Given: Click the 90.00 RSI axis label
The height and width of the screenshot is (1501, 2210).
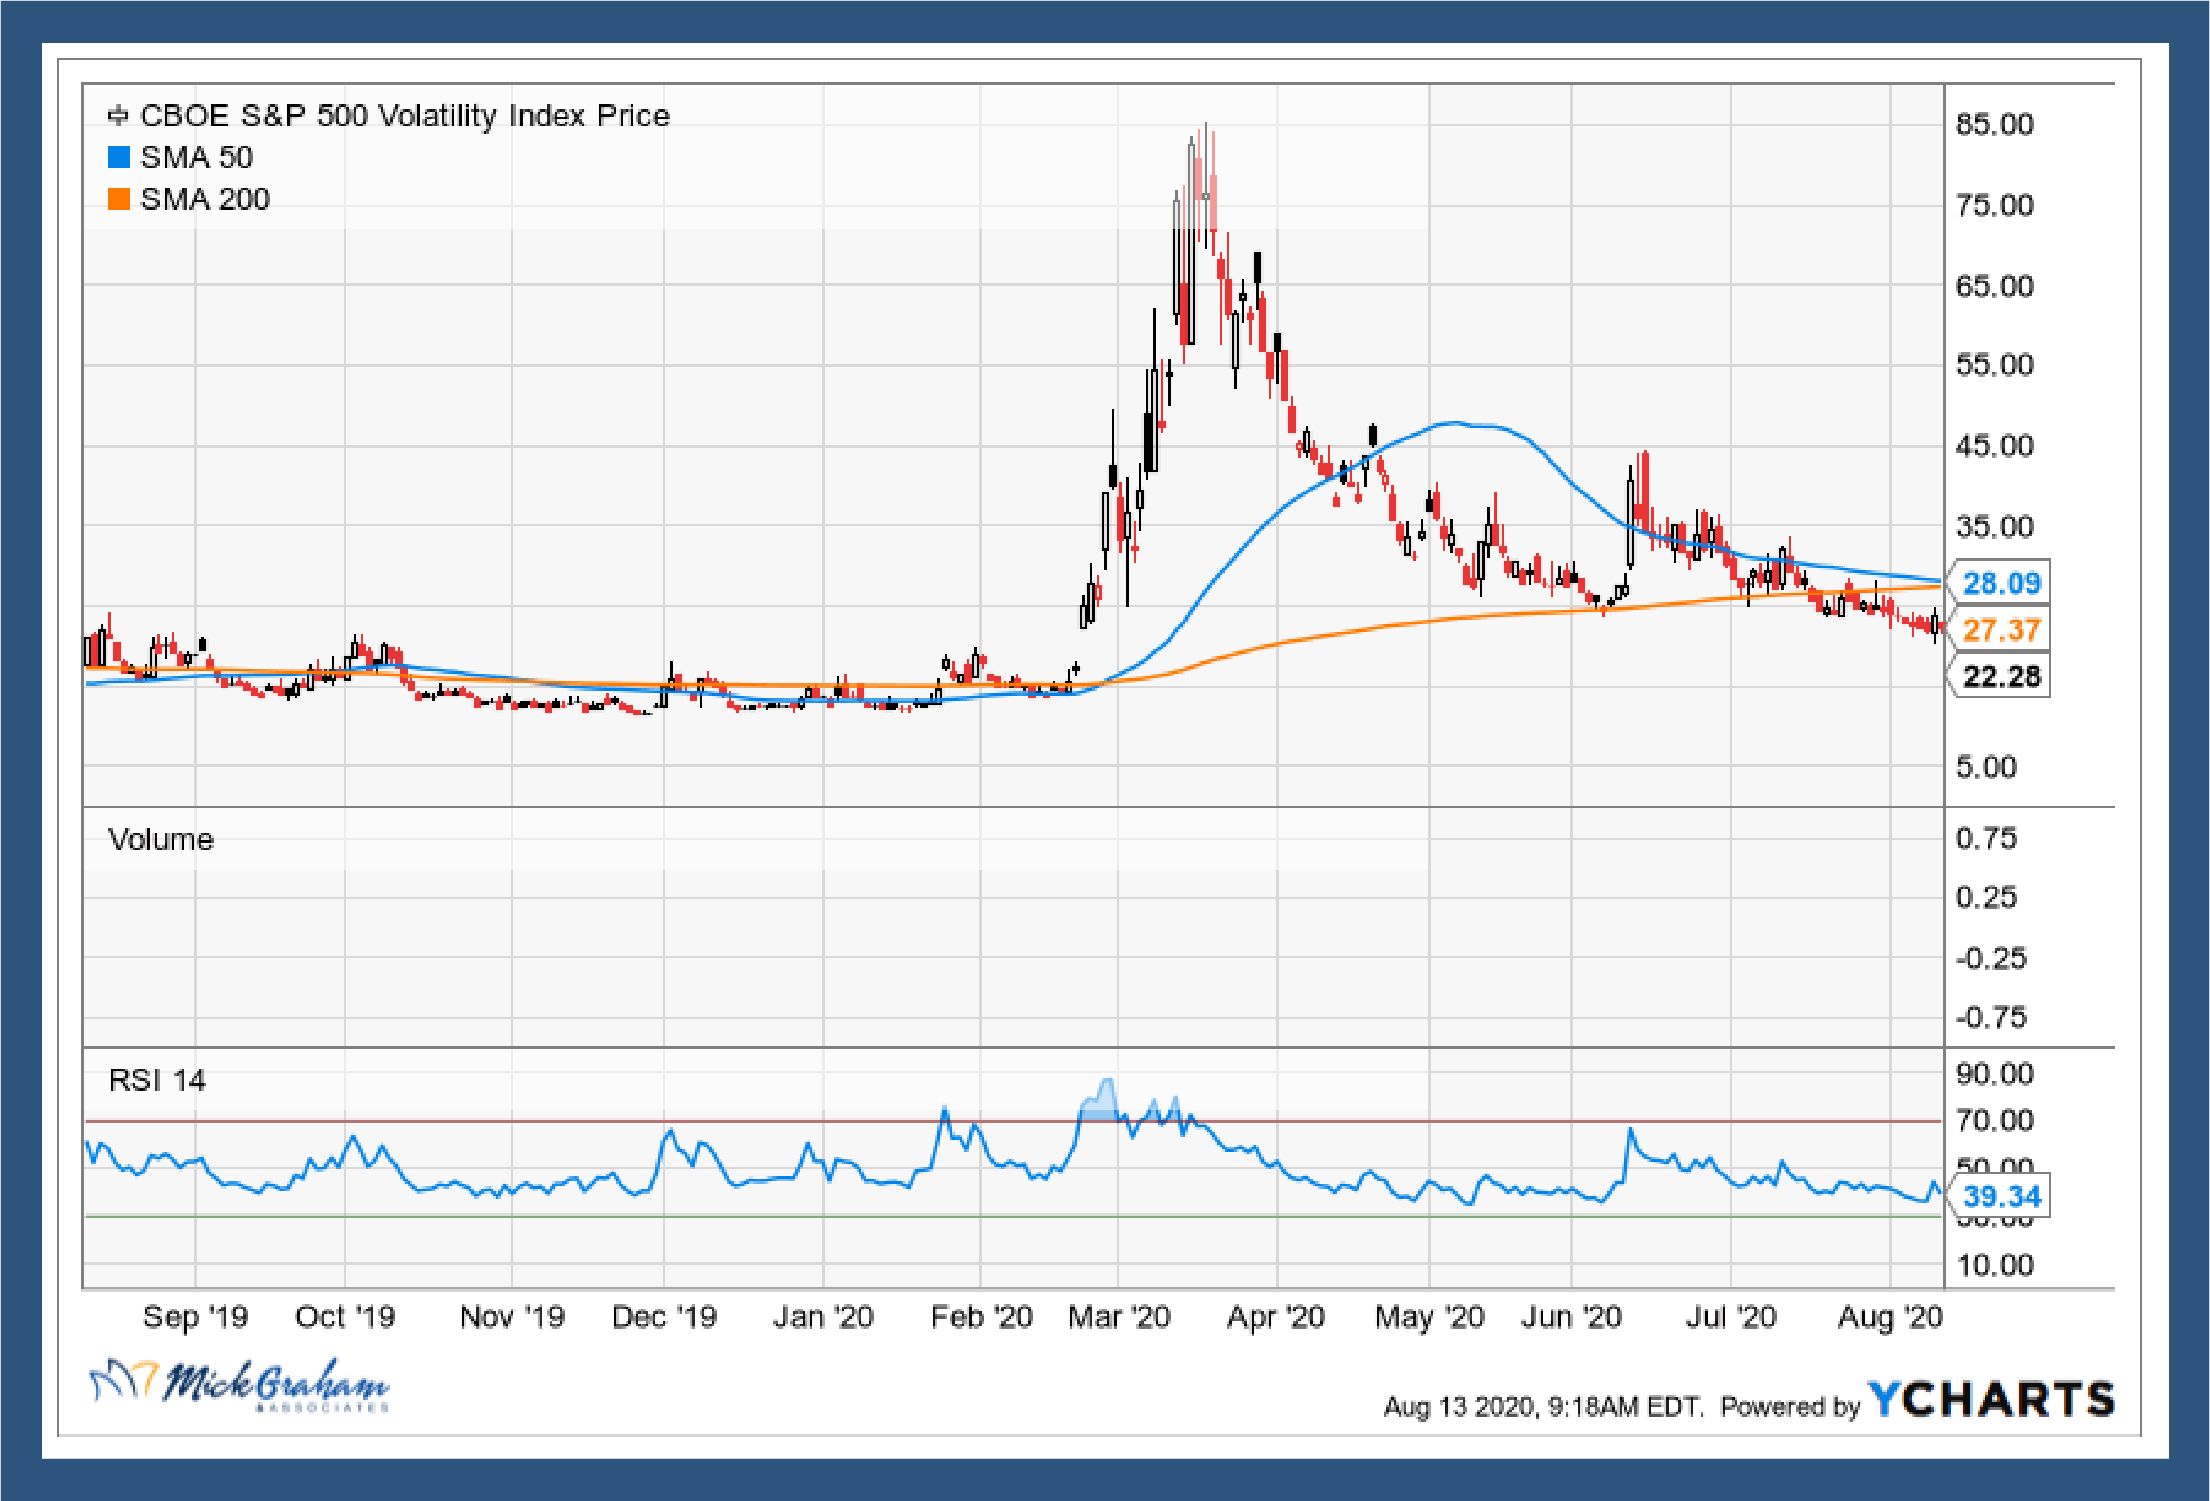Looking at the screenshot, I should [1995, 1074].
